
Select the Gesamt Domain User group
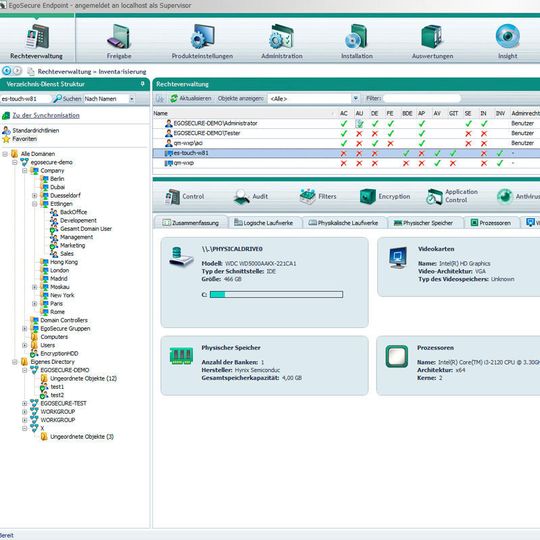(x=86, y=229)
